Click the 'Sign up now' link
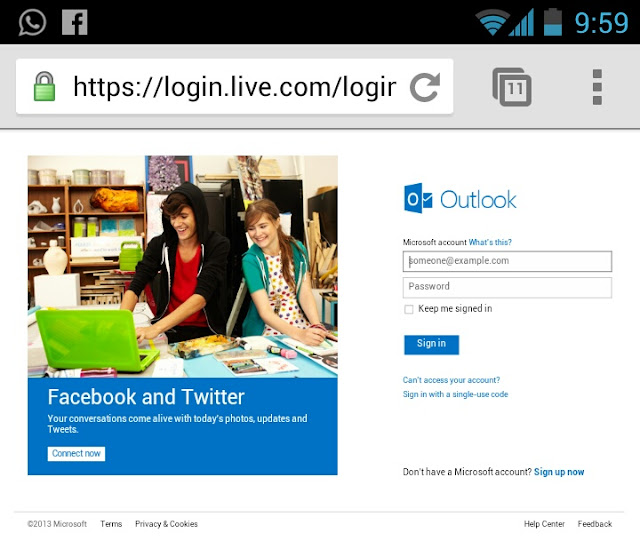This screenshot has height=549, width=640. pyautogui.click(x=559, y=472)
